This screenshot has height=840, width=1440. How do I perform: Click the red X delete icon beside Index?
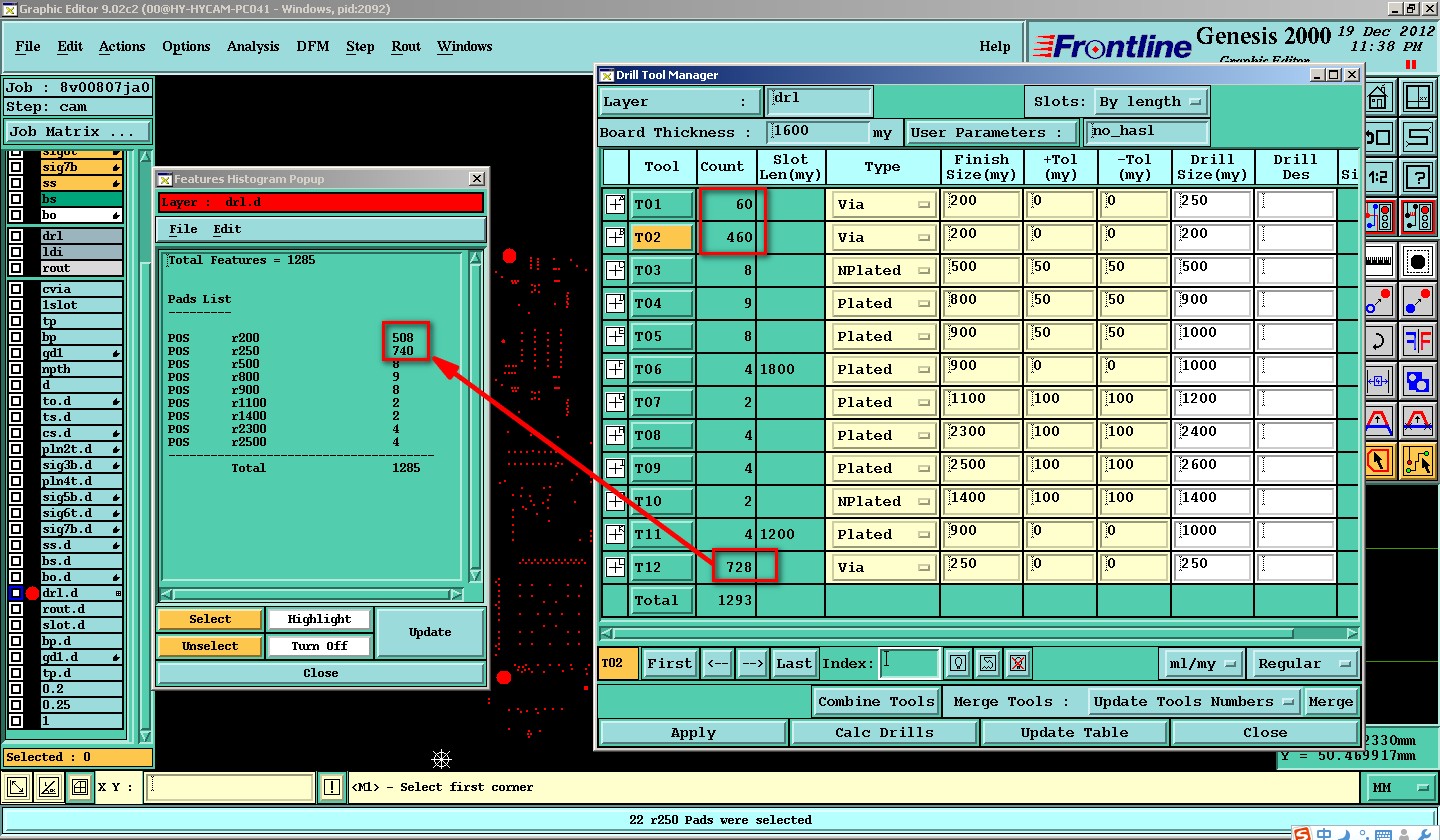[1017, 663]
